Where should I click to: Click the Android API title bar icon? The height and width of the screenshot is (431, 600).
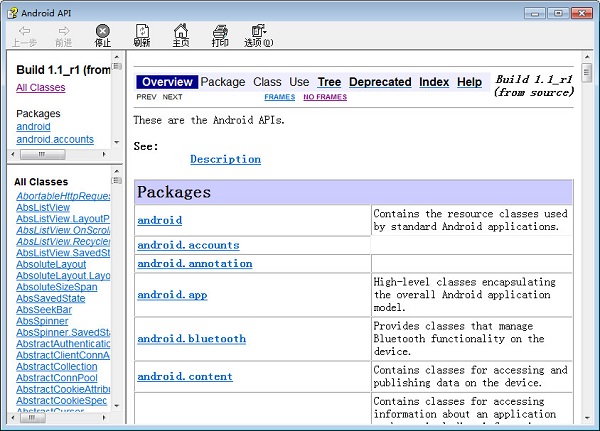(x=13, y=13)
